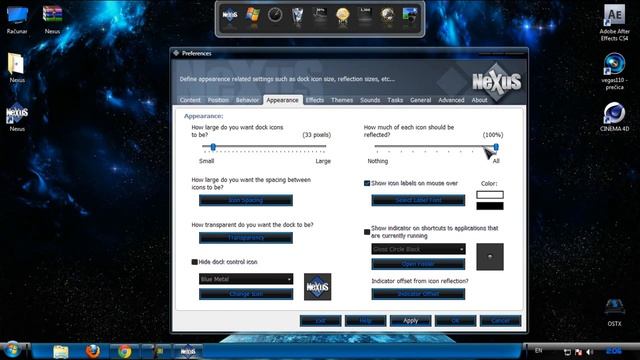Switch to the Position tab
The width and height of the screenshot is (640, 360).
click(218, 100)
